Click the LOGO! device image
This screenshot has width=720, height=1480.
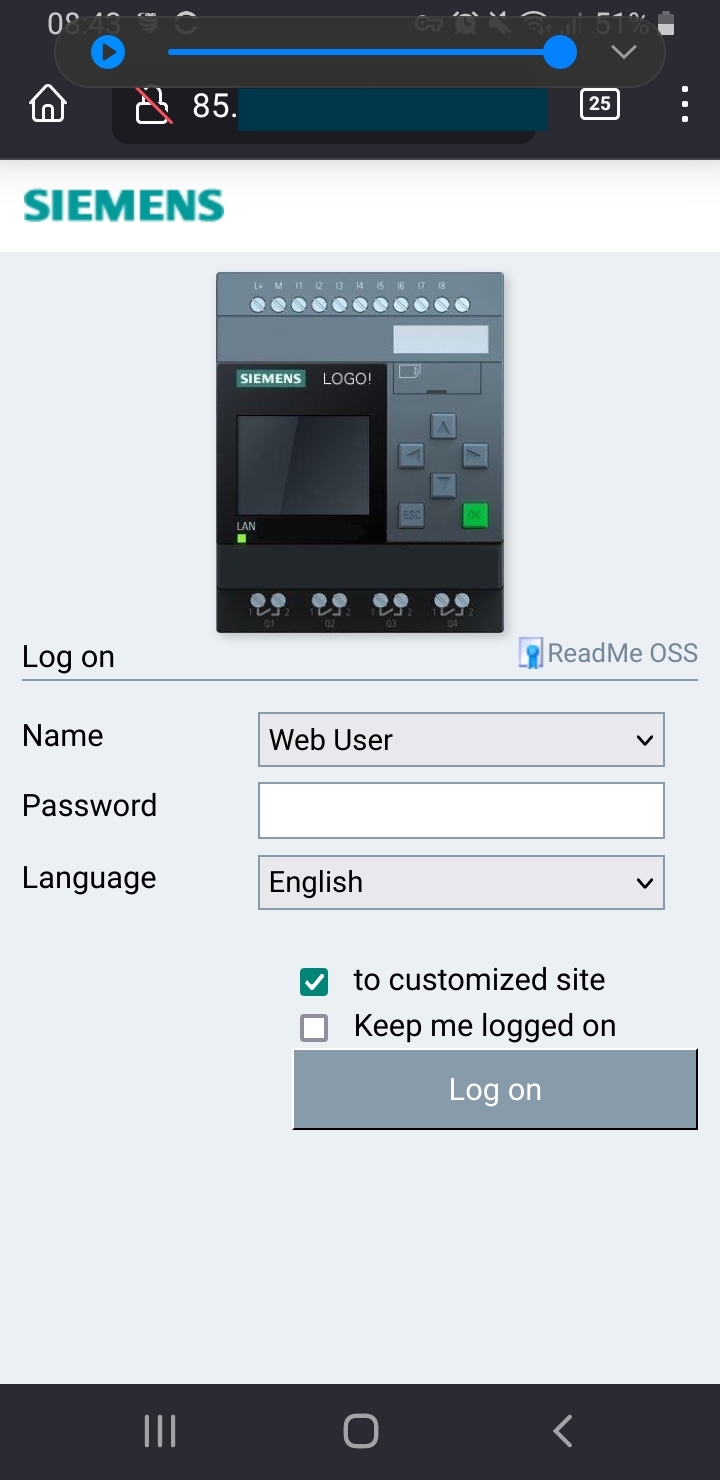point(360,452)
